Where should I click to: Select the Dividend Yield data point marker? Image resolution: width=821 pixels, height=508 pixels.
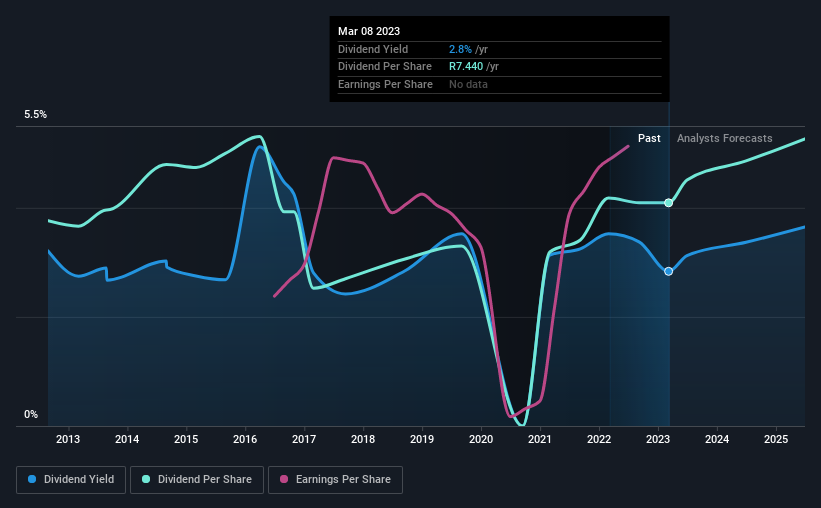click(669, 271)
